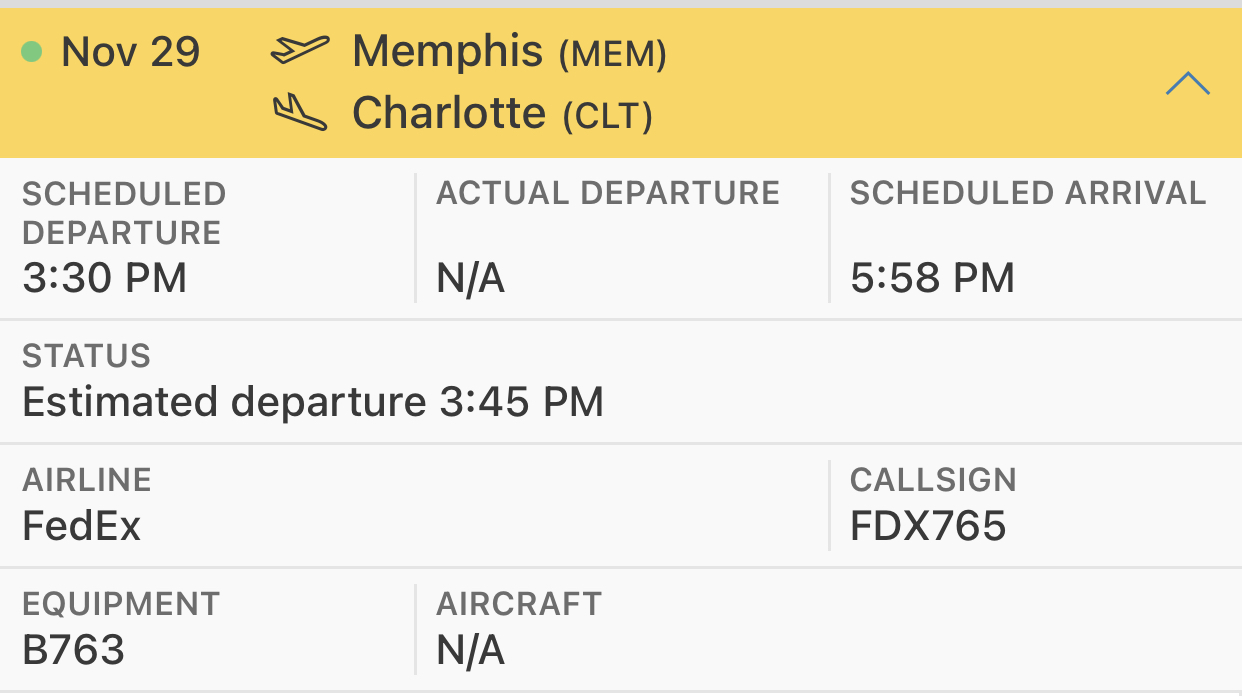Tap the aircraft N/A value
Viewport: 1242px width, 696px height.
coord(470,651)
